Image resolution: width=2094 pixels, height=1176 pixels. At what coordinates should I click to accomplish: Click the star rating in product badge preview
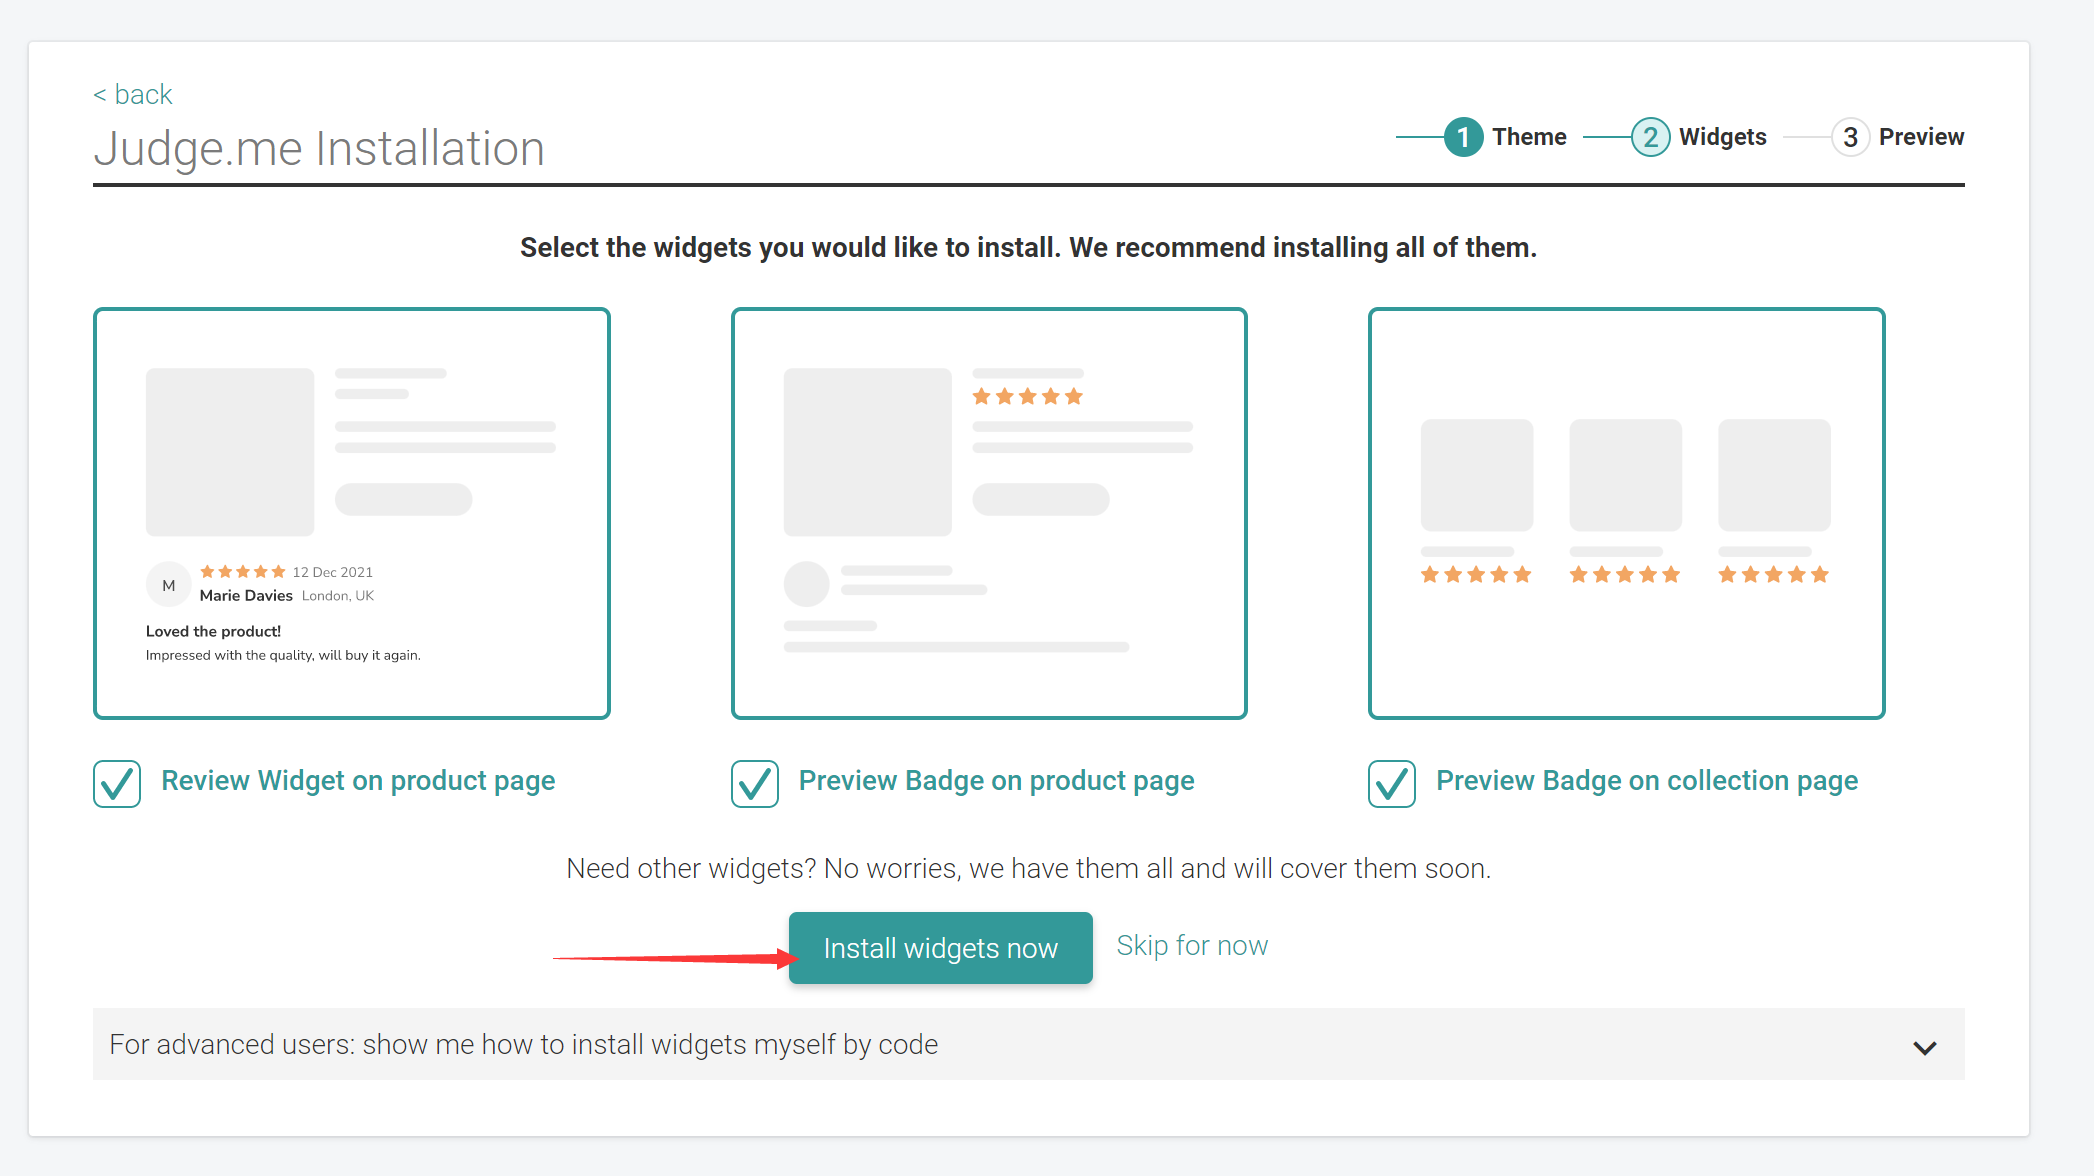1028,397
